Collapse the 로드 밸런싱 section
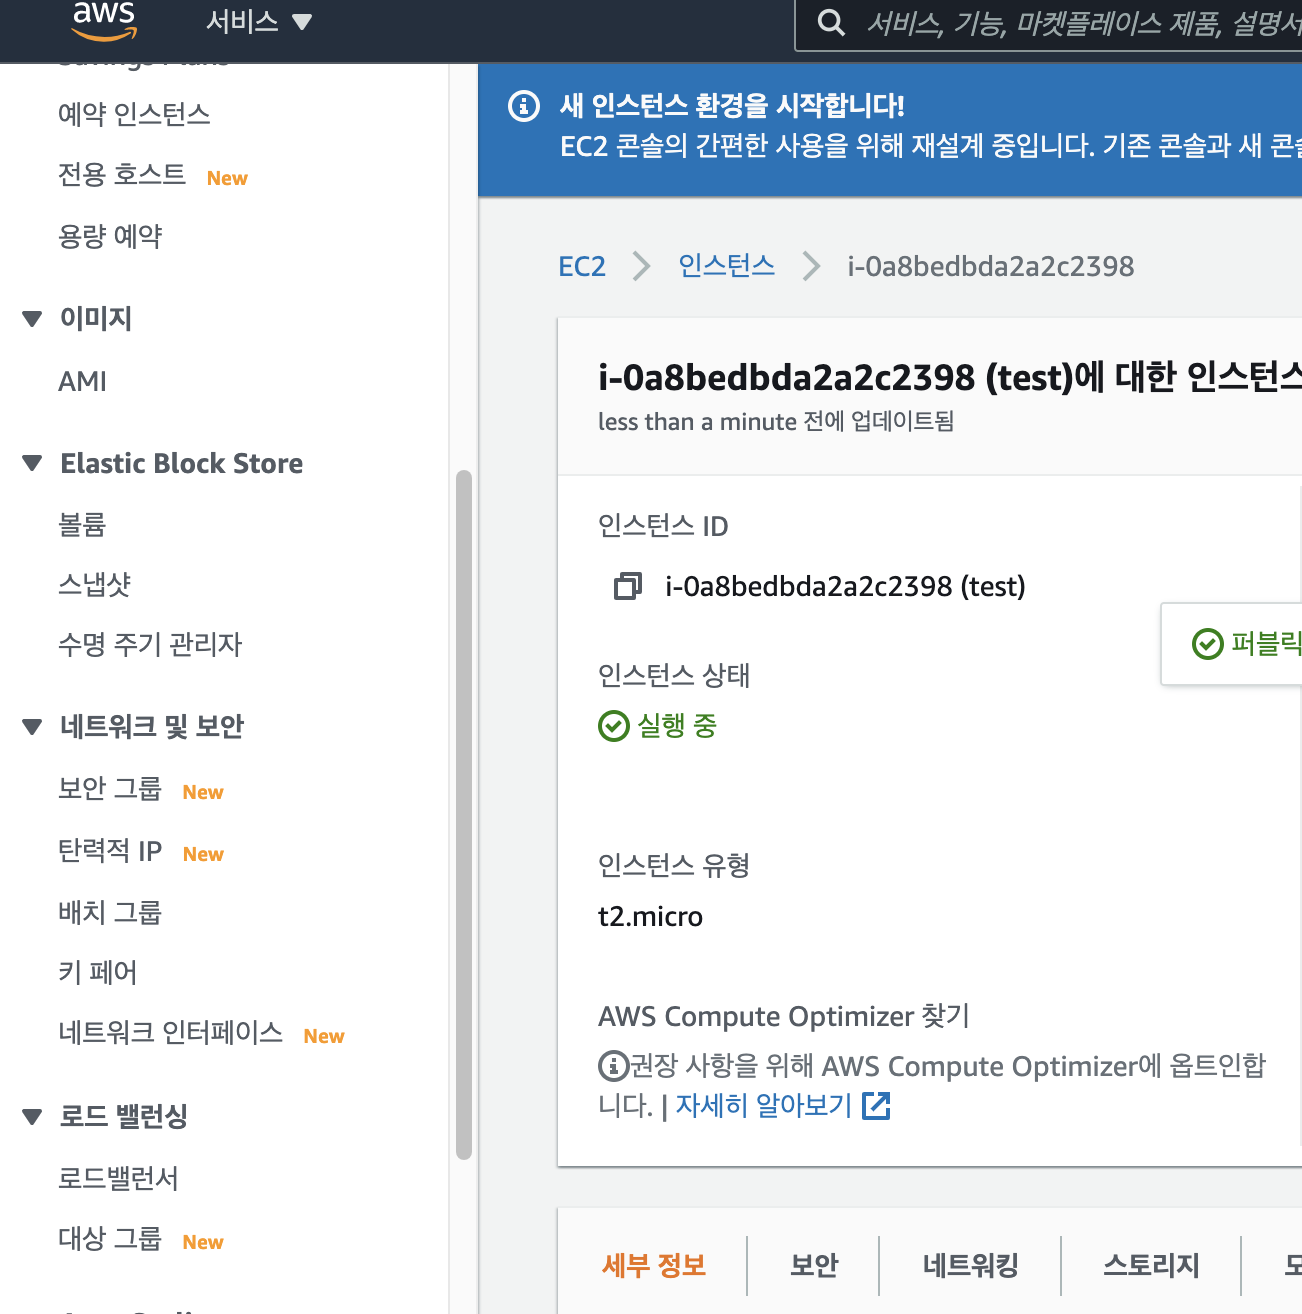Image resolution: width=1302 pixels, height=1314 pixels. [32, 1117]
